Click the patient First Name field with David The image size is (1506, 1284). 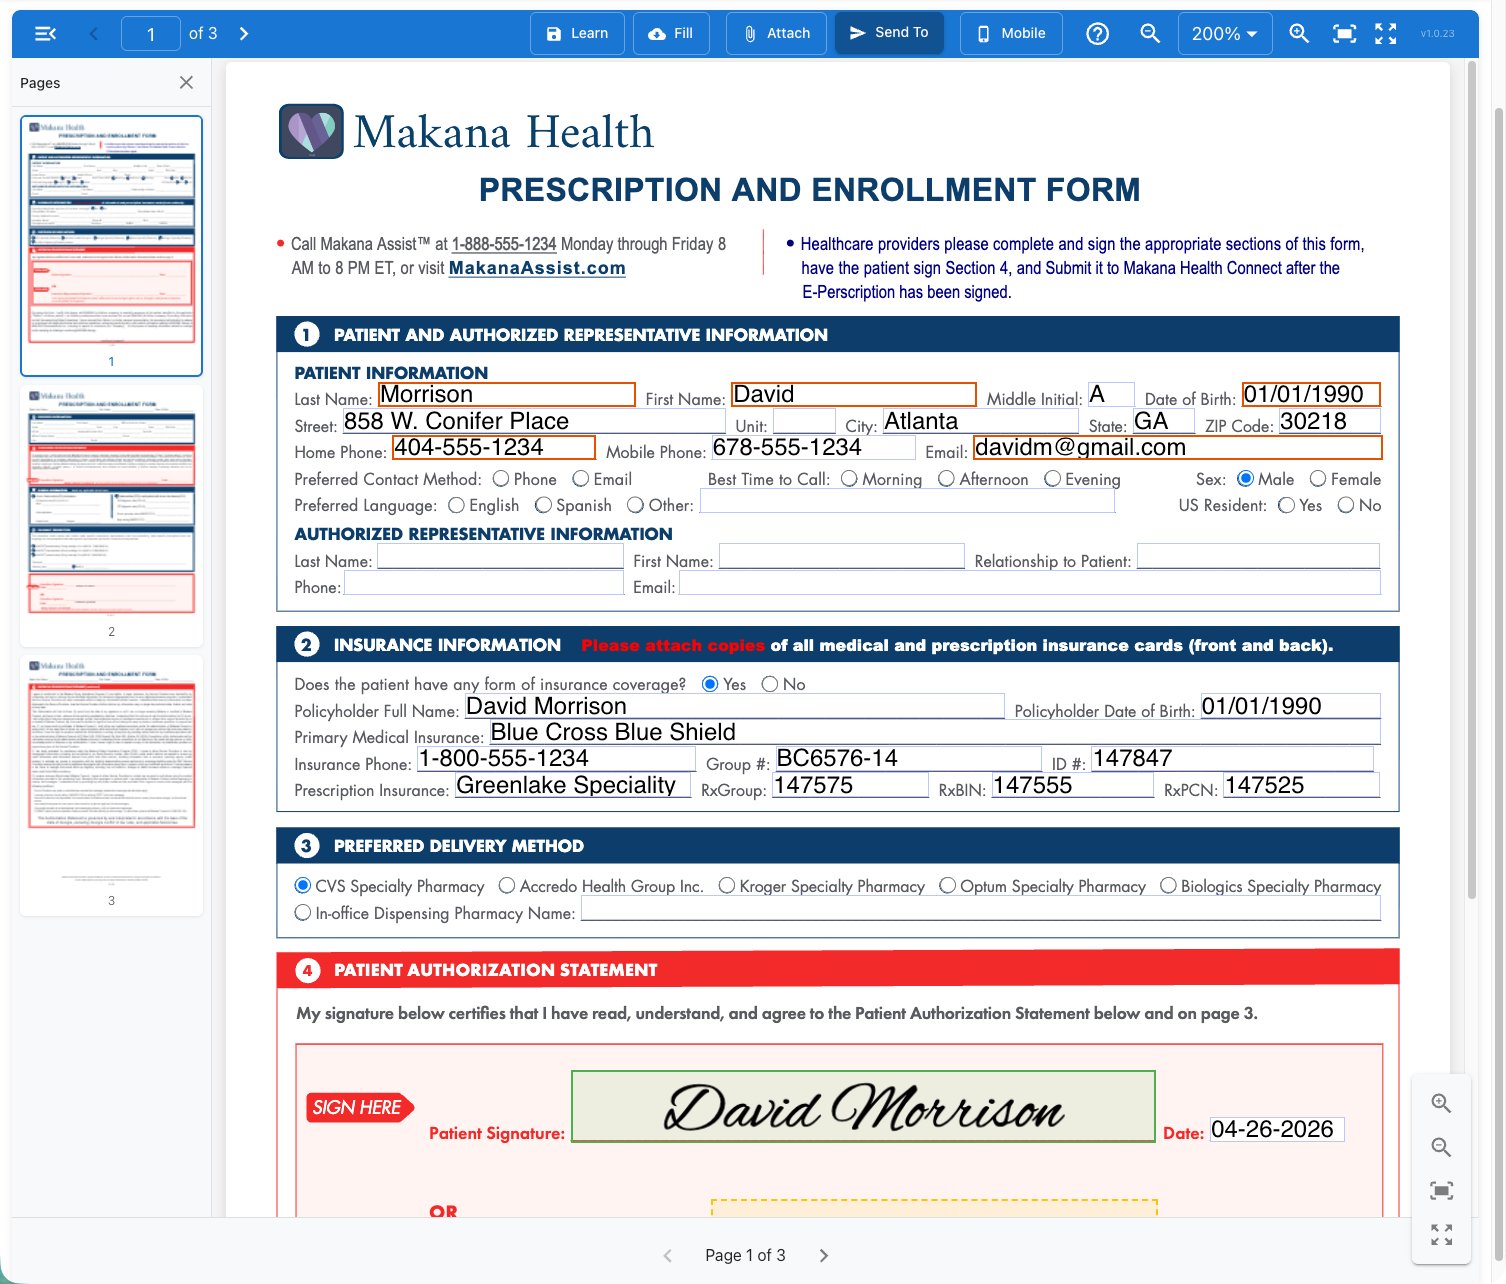click(854, 394)
